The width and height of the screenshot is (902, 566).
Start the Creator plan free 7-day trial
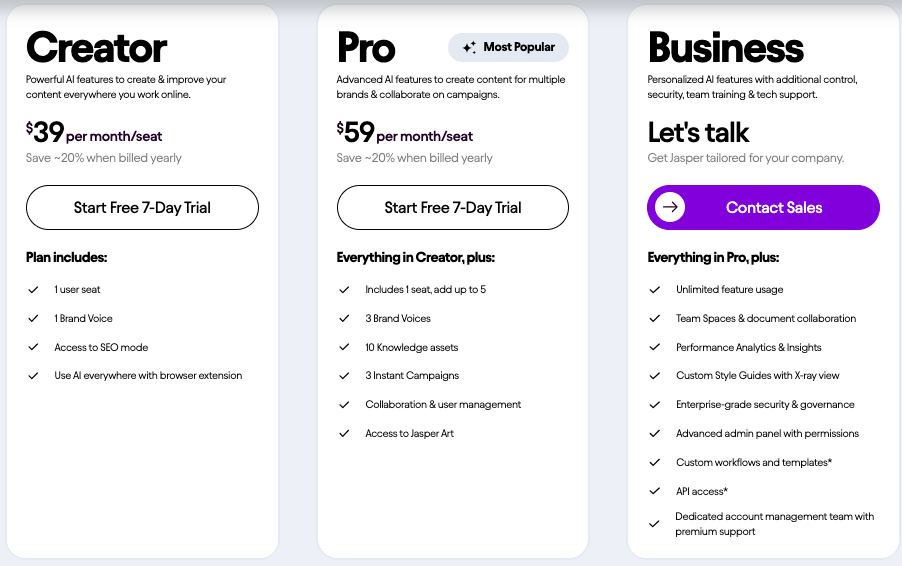coord(142,208)
